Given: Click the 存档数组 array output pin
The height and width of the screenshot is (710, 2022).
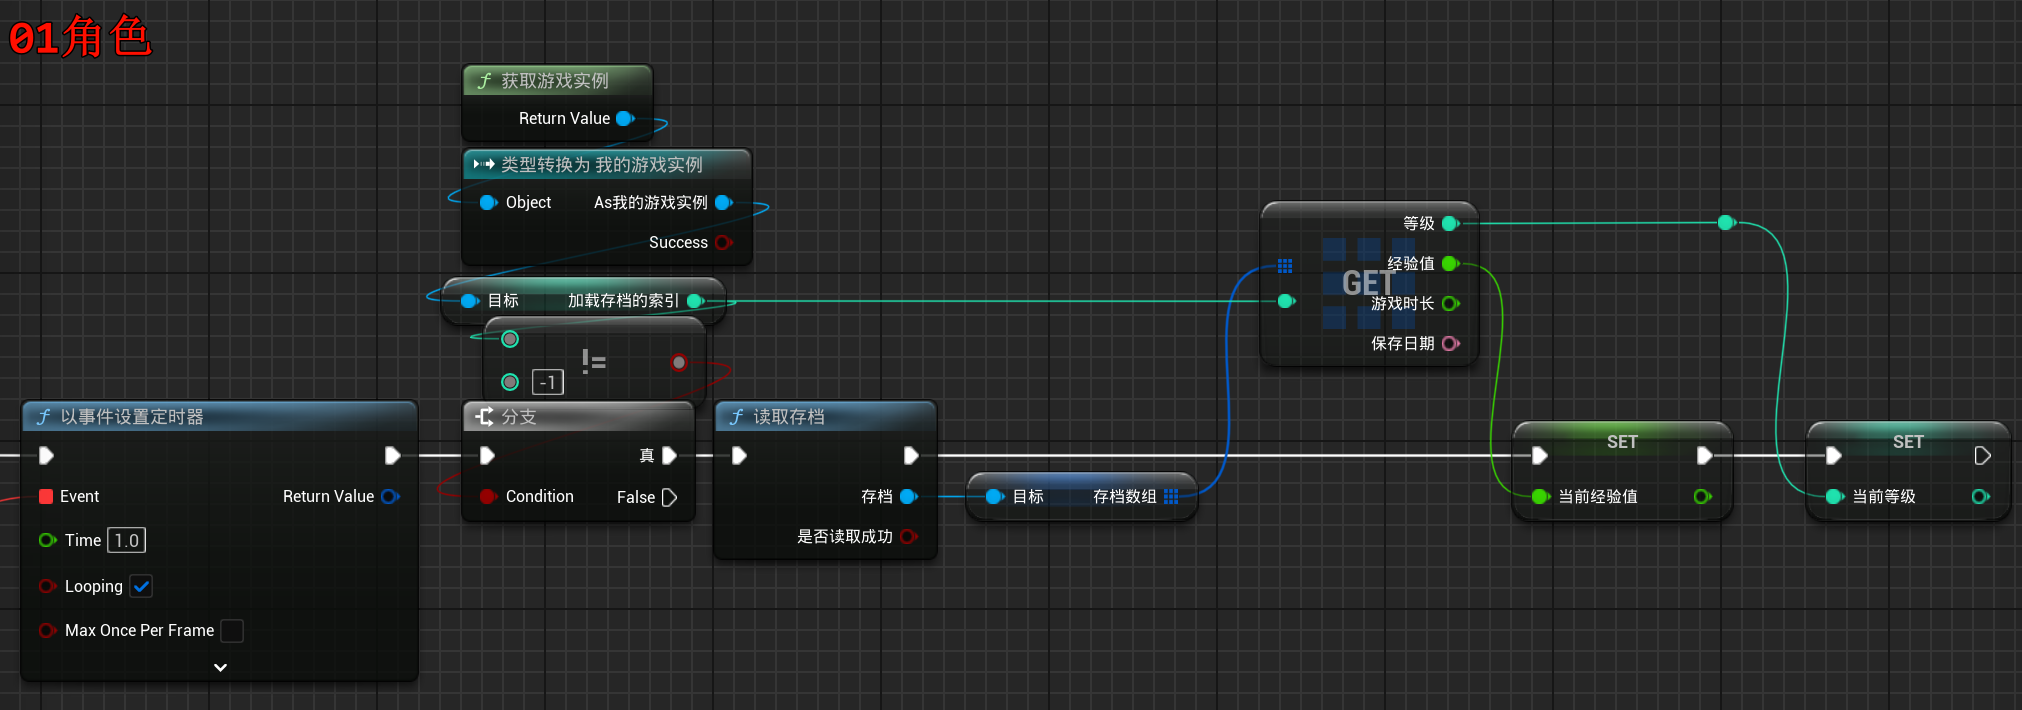Looking at the screenshot, I should coord(1171,497).
